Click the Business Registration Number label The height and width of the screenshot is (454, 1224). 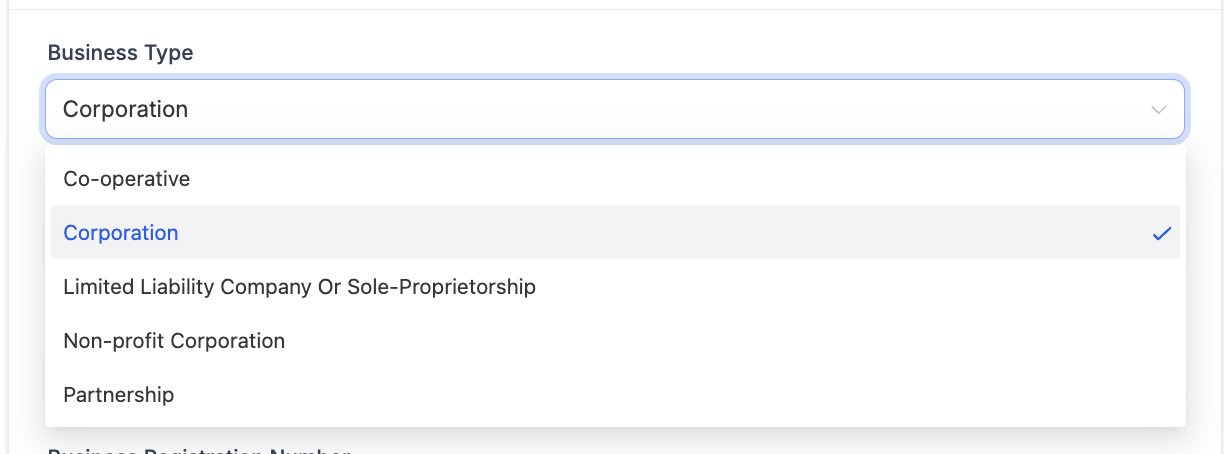point(199,450)
